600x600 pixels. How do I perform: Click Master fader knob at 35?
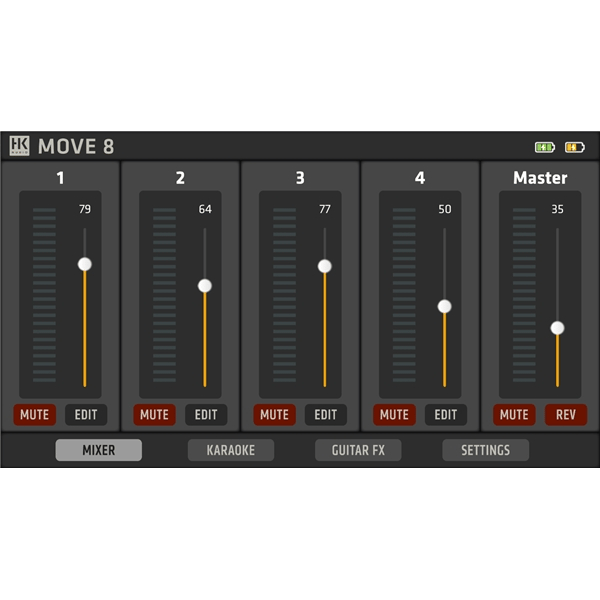[x=558, y=328]
